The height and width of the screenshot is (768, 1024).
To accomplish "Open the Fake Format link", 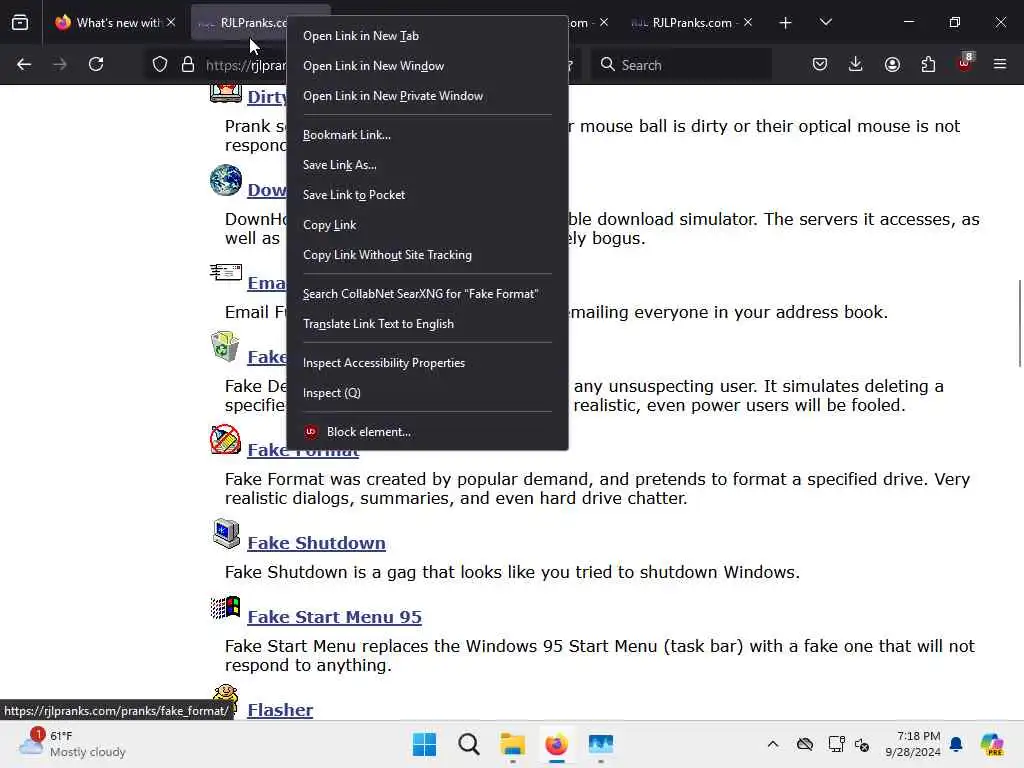I will 303,453.
